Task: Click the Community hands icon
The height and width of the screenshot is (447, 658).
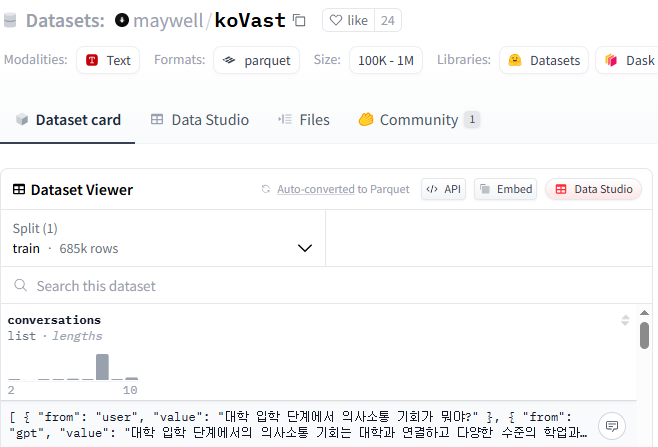Action: point(366,119)
